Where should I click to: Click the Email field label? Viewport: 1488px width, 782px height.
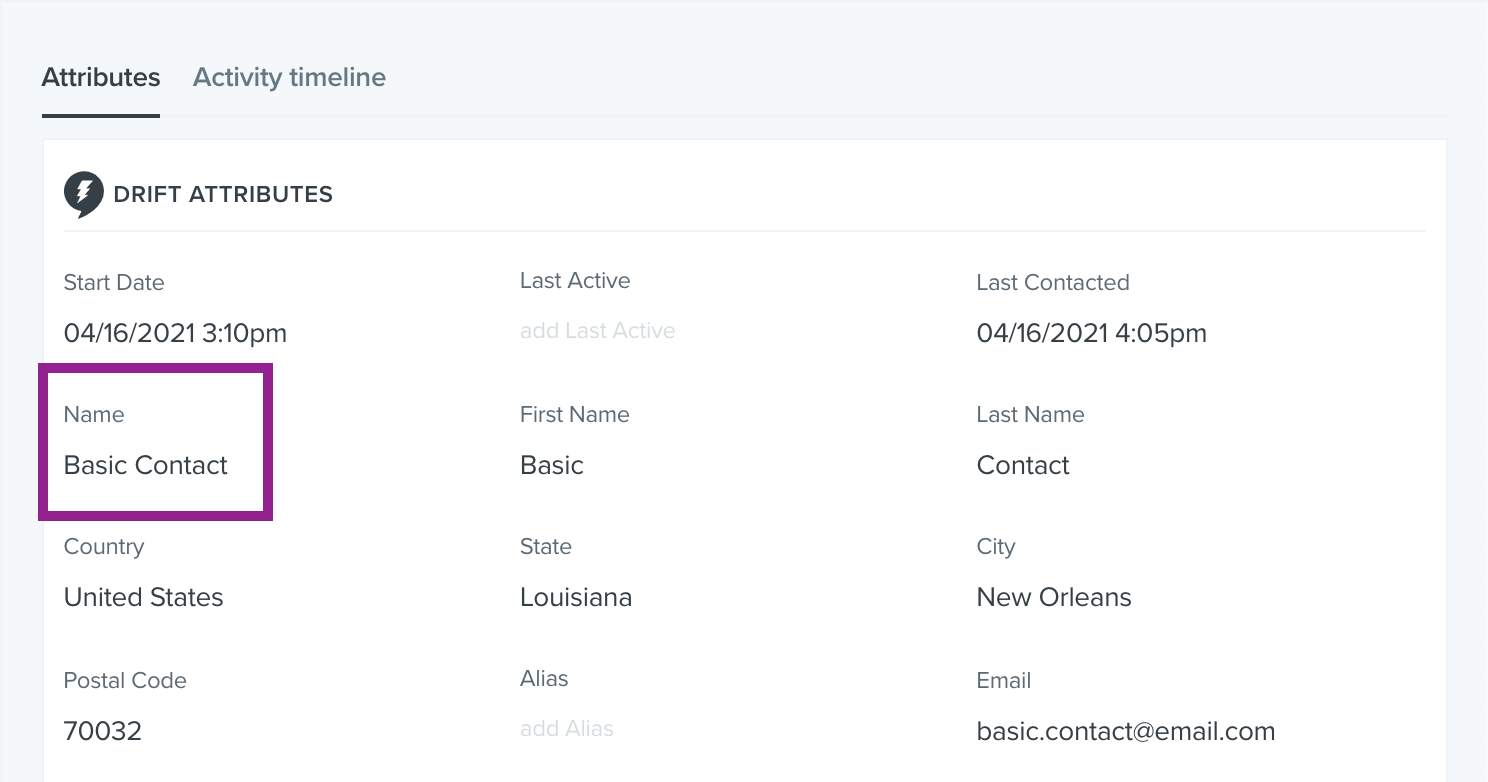tap(1004, 680)
